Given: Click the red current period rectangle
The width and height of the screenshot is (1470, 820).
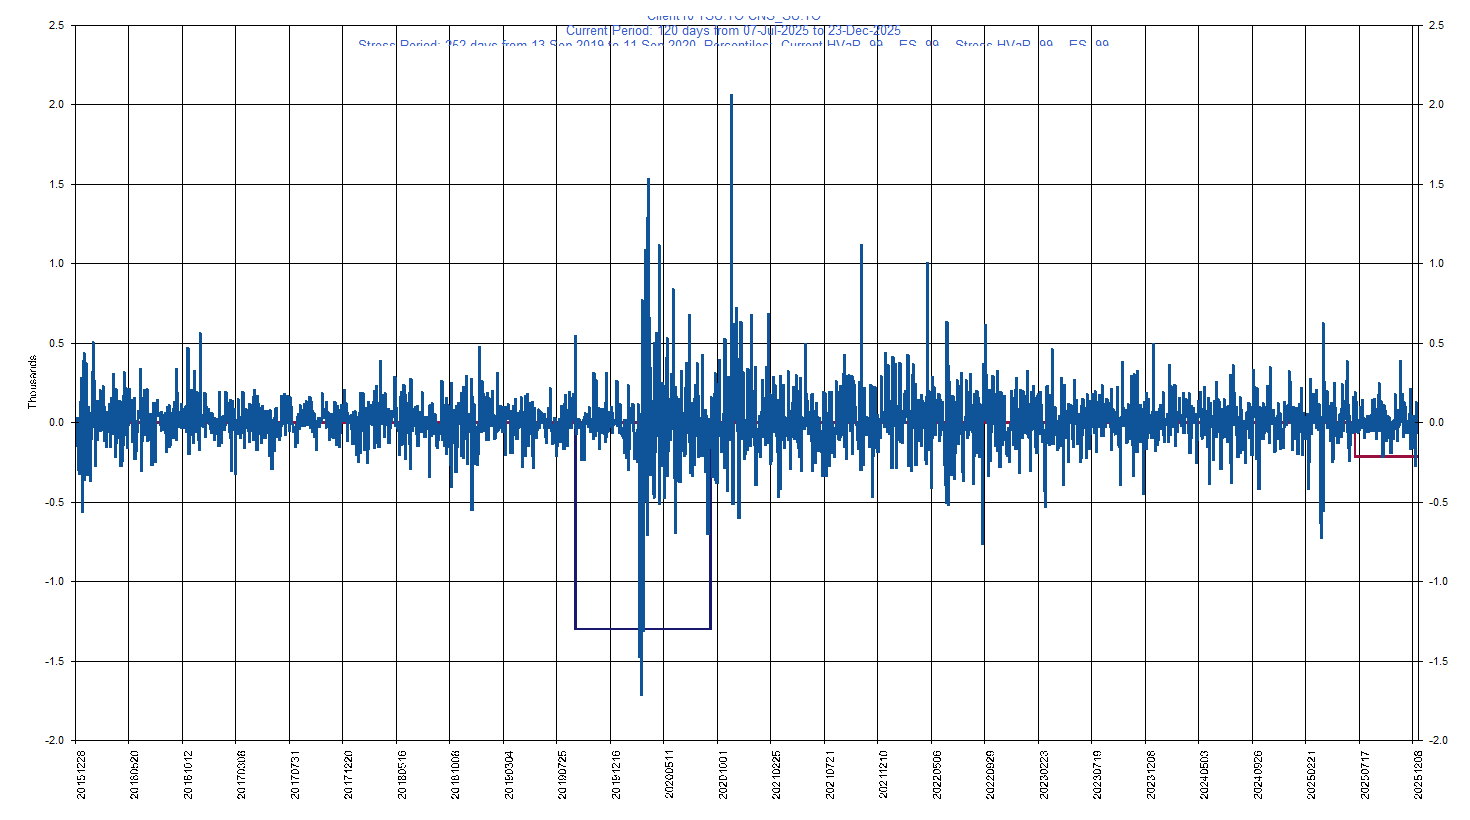Looking at the screenshot, I should pyautogui.click(x=1383, y=456).
